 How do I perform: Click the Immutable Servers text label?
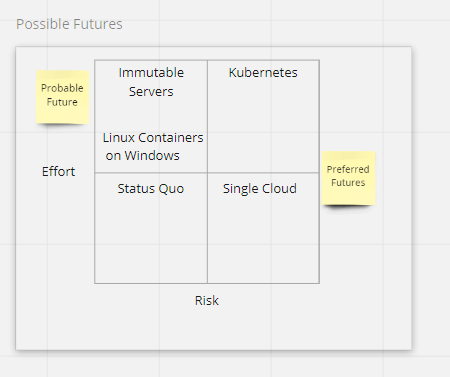[x=151, y=82]
